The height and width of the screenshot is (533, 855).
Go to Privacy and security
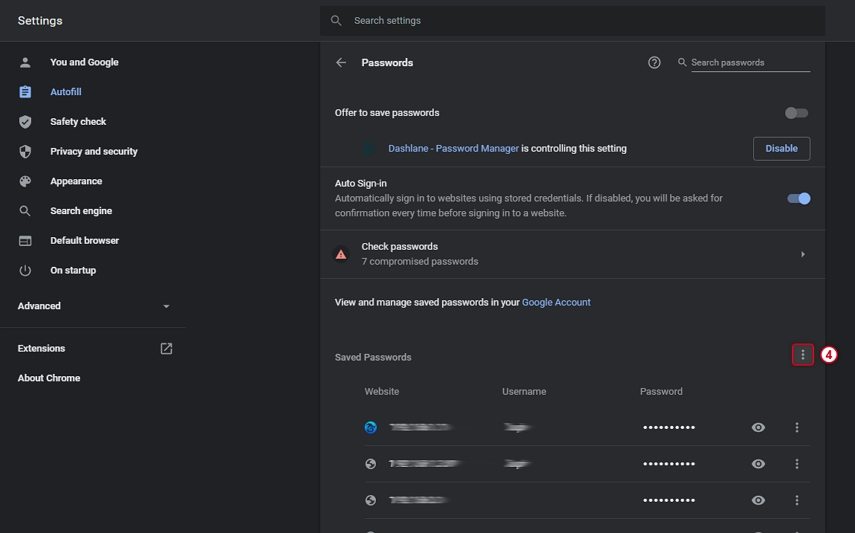click(x=93, y=151)
